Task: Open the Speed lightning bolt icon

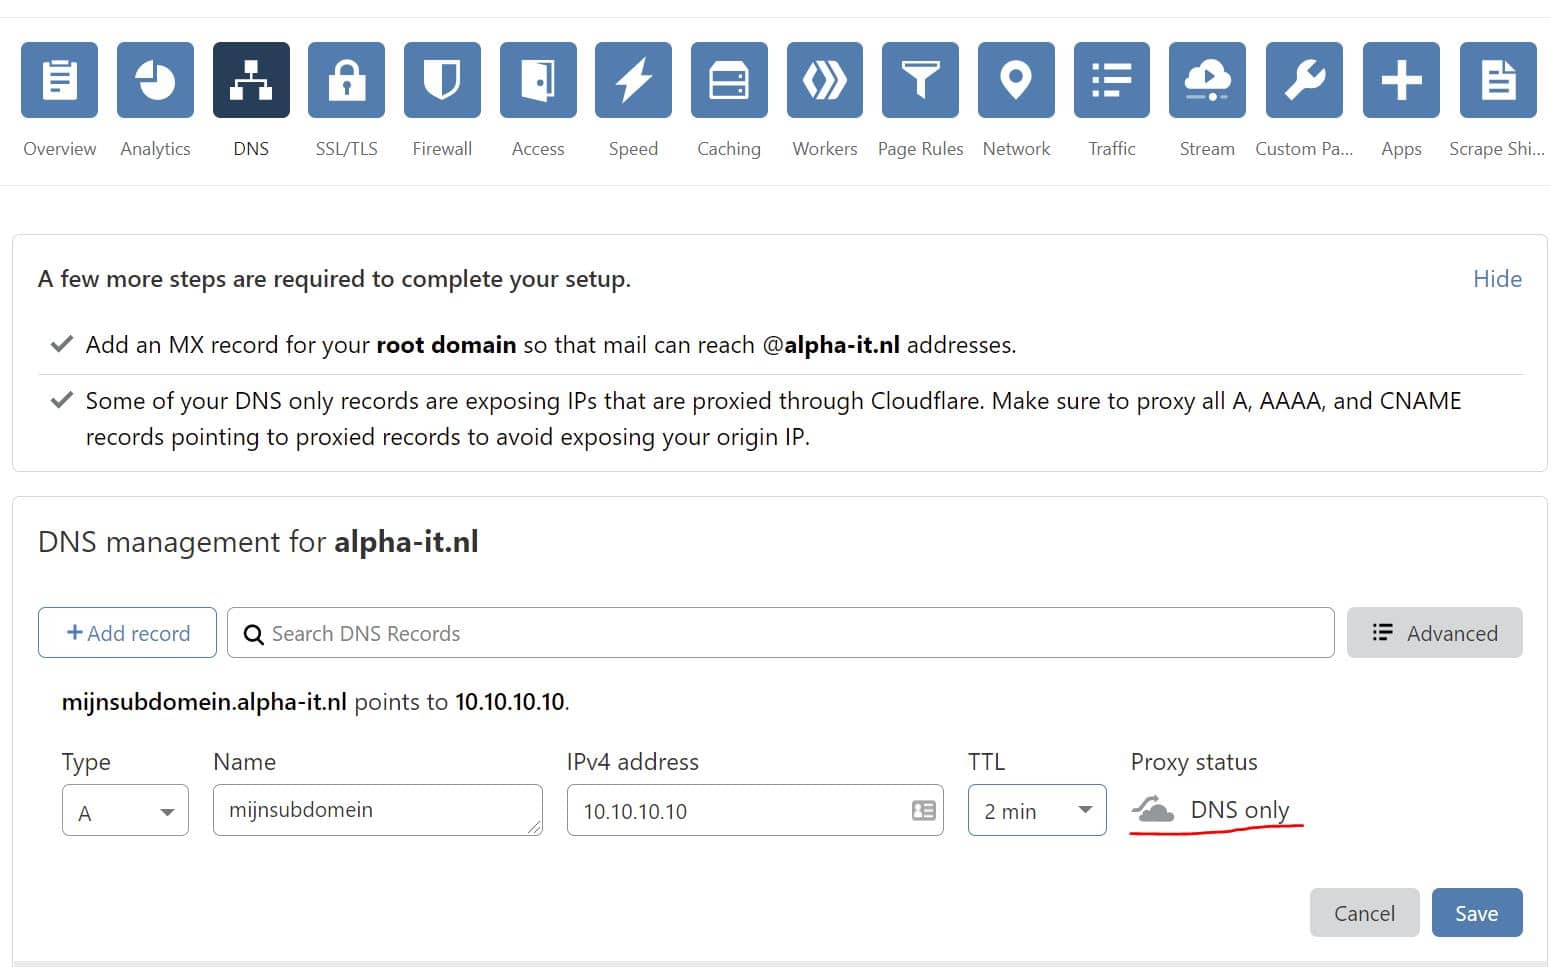Action: click(x=633, y=80)
